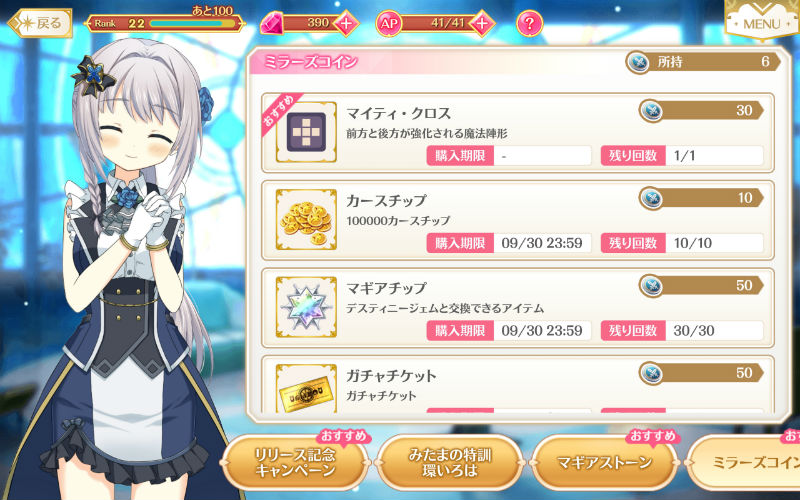This screenshot has height=500, width=800.
Task: Select the マギアチップ star icon
Action: tap(306, 307)
